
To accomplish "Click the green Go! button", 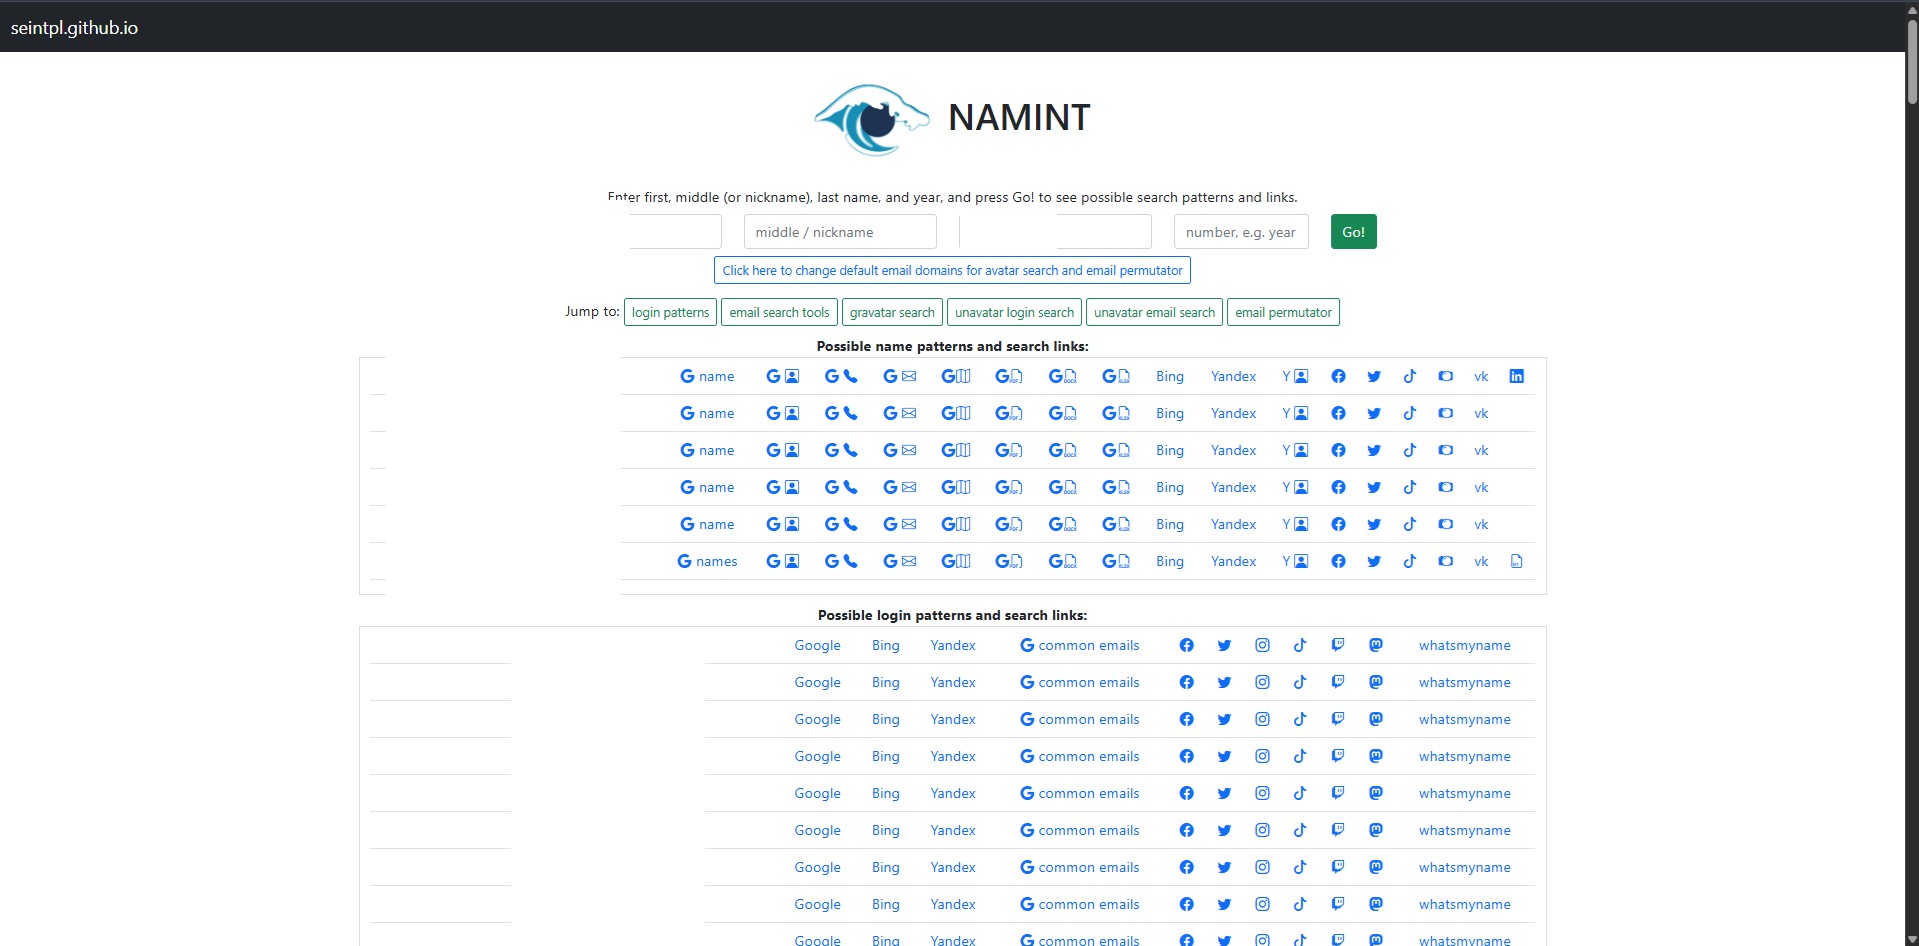I will [1353, 232].
